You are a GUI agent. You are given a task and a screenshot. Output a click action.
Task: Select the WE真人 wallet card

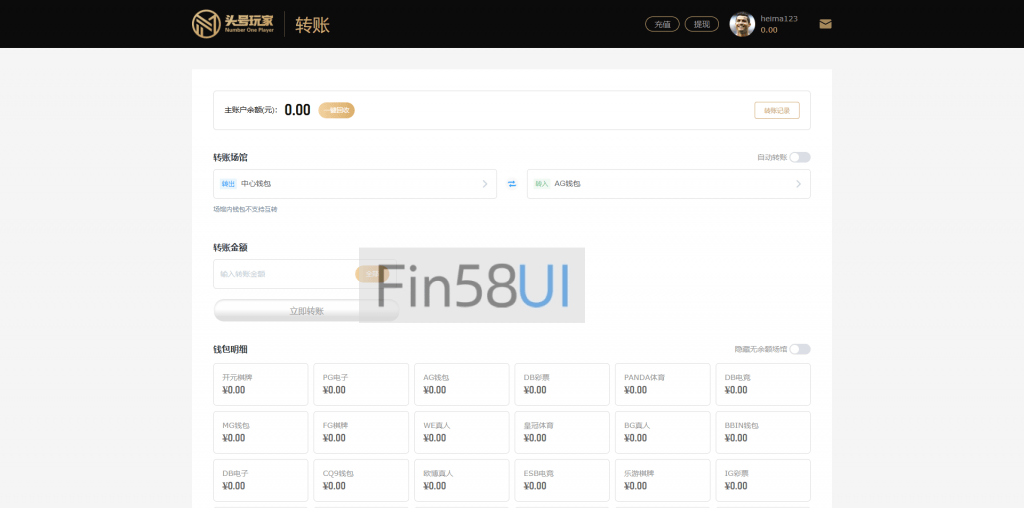[462, 432]
